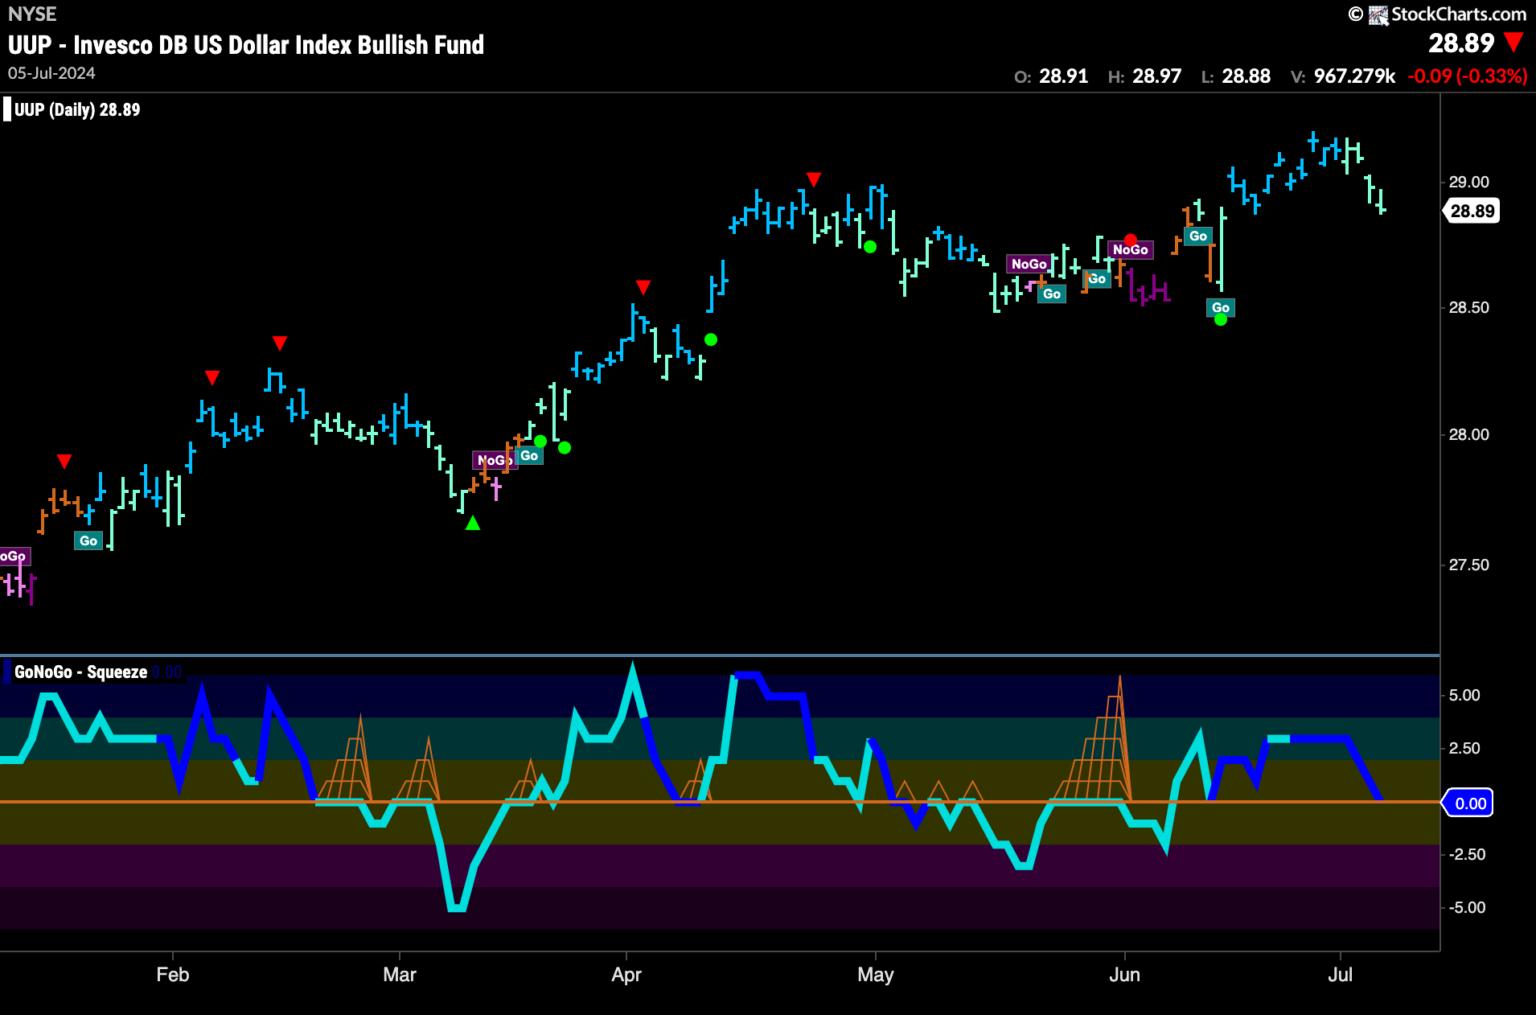Click the Go signal label in late January
Image resolution: width=1536 pixels, height=1015 pixels.
pos(88,541)
